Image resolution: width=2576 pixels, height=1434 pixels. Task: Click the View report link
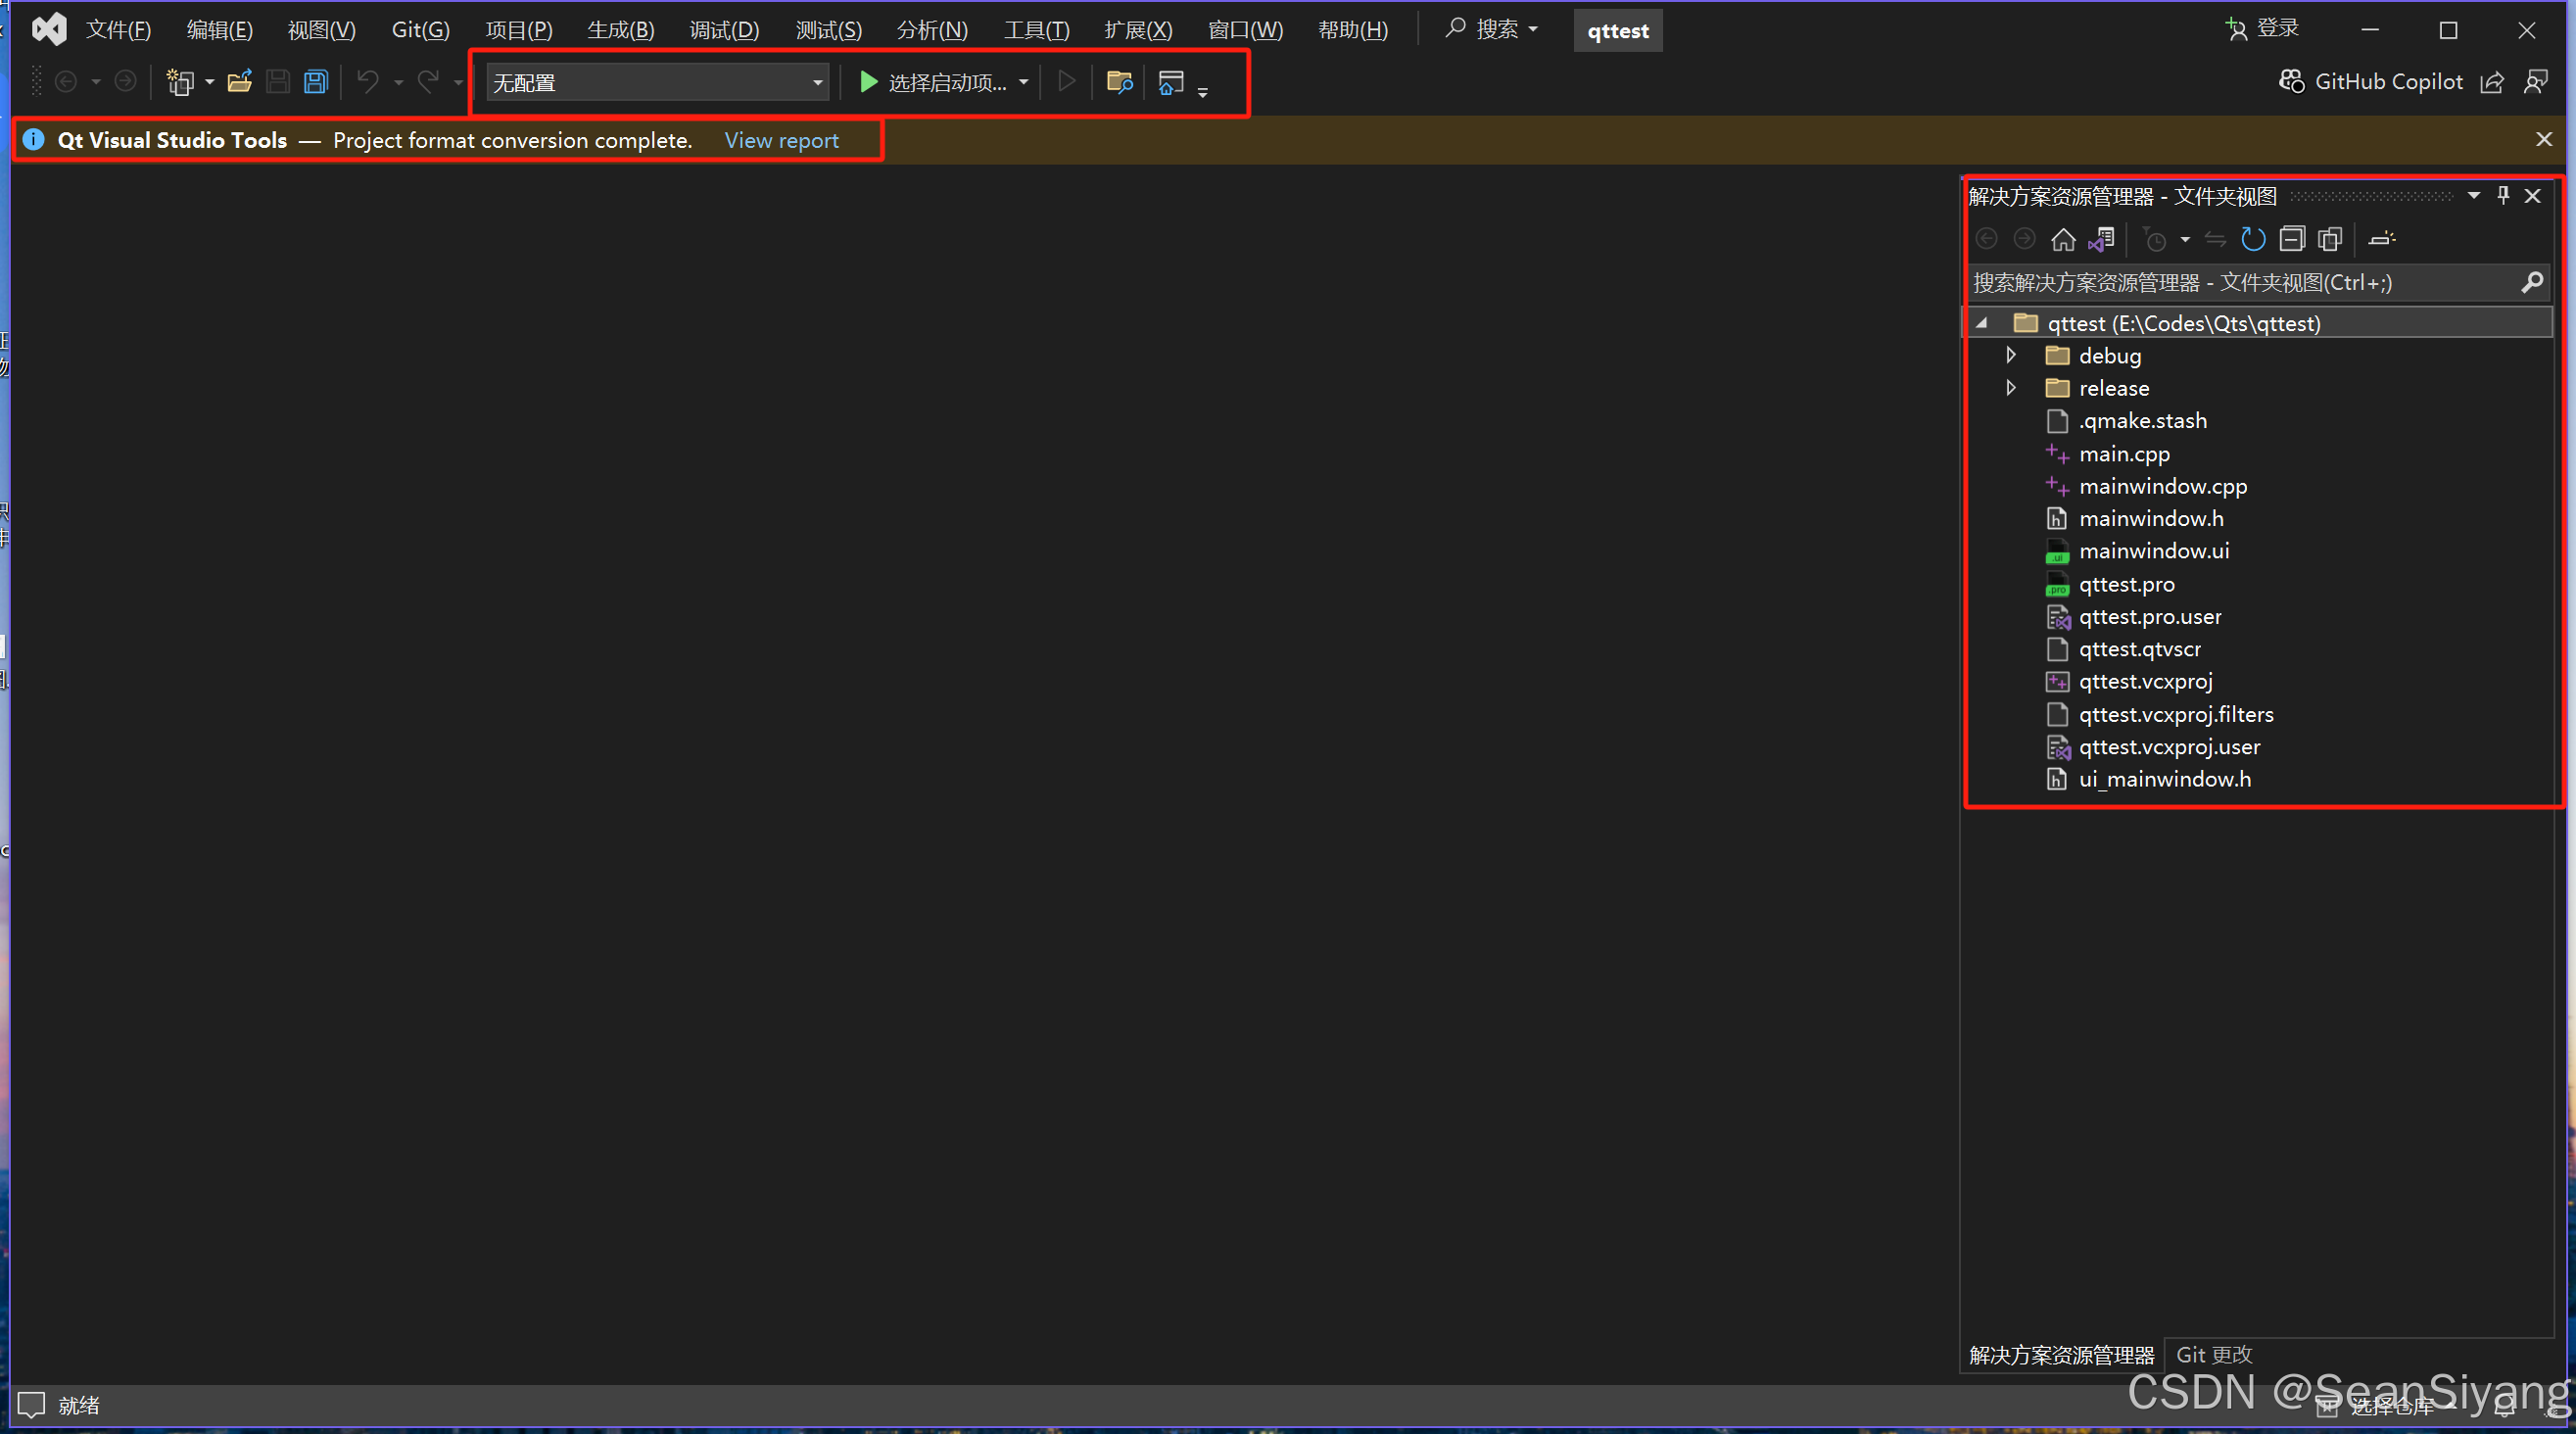(781, 140)
